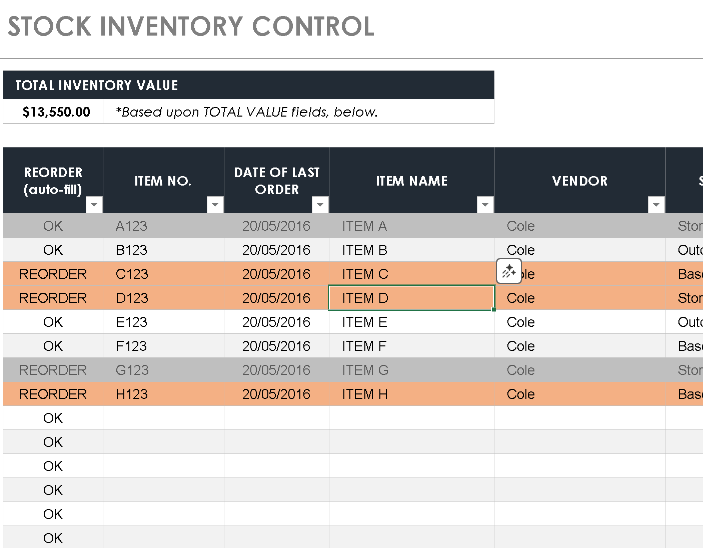
Task: Select the ITEM B name cell
Action: coord(412,250)
